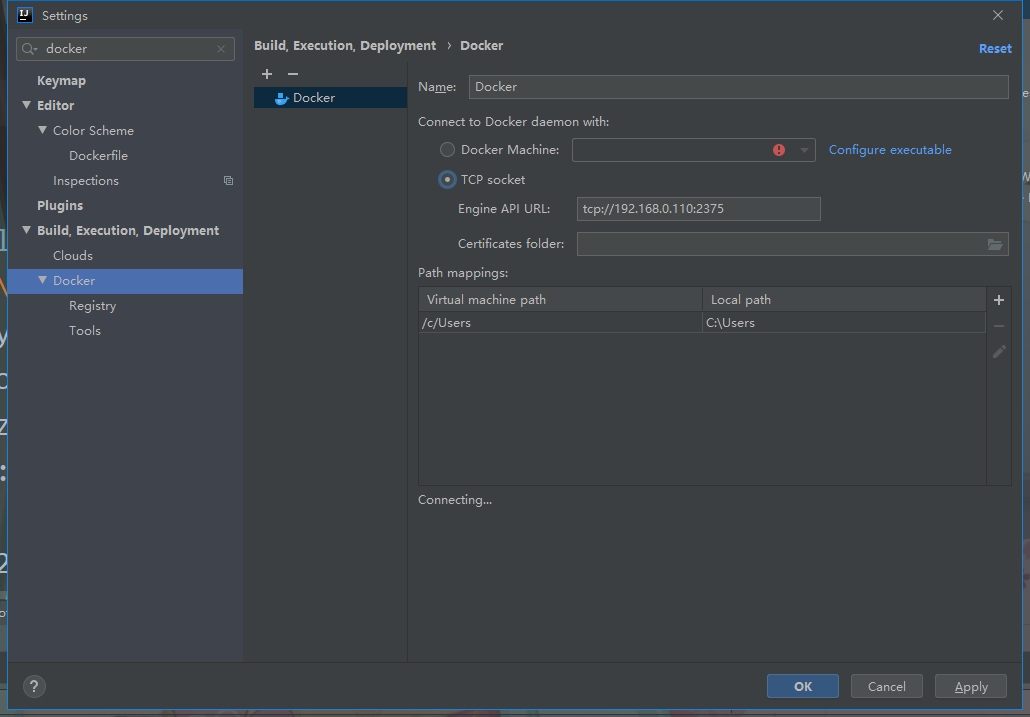This screenshot has width=1030, height=717.
Task: Select the Docker Machine radio option
Action: [447, 150]
